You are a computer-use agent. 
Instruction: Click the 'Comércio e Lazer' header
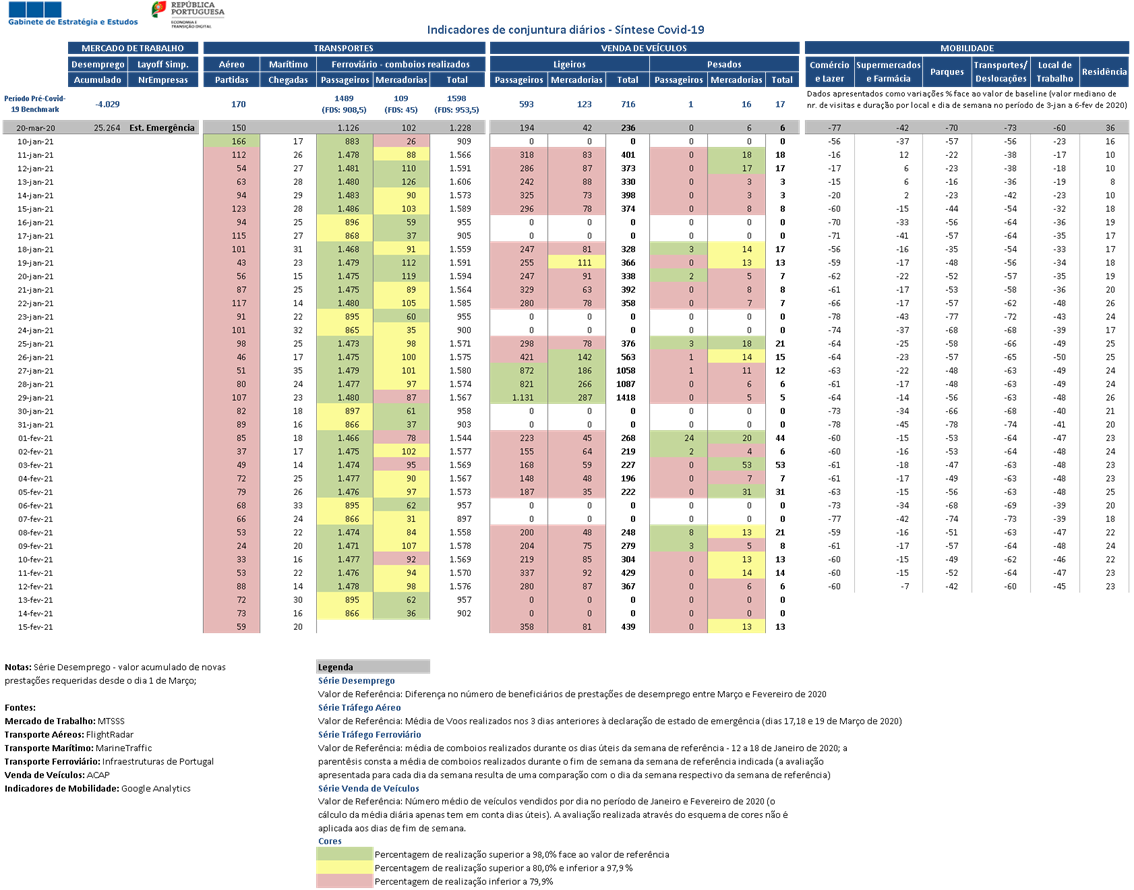[829, 72]
